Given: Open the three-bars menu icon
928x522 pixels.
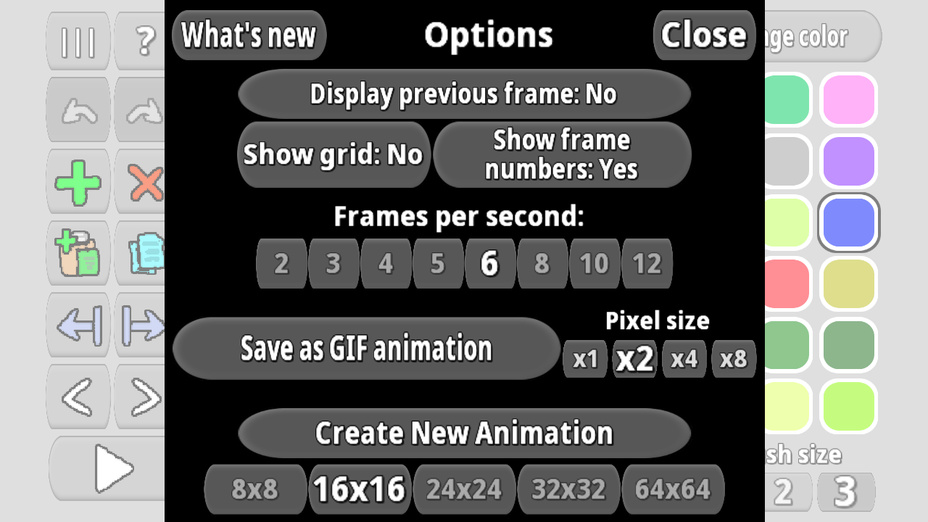Looking at the screenshot, I should 78,41.
